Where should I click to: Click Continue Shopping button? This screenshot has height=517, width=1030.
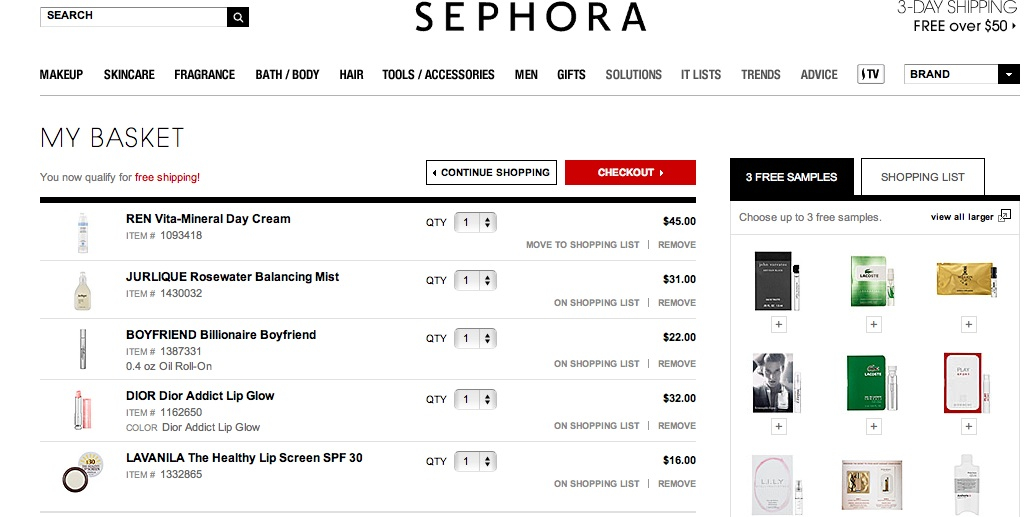490,172
